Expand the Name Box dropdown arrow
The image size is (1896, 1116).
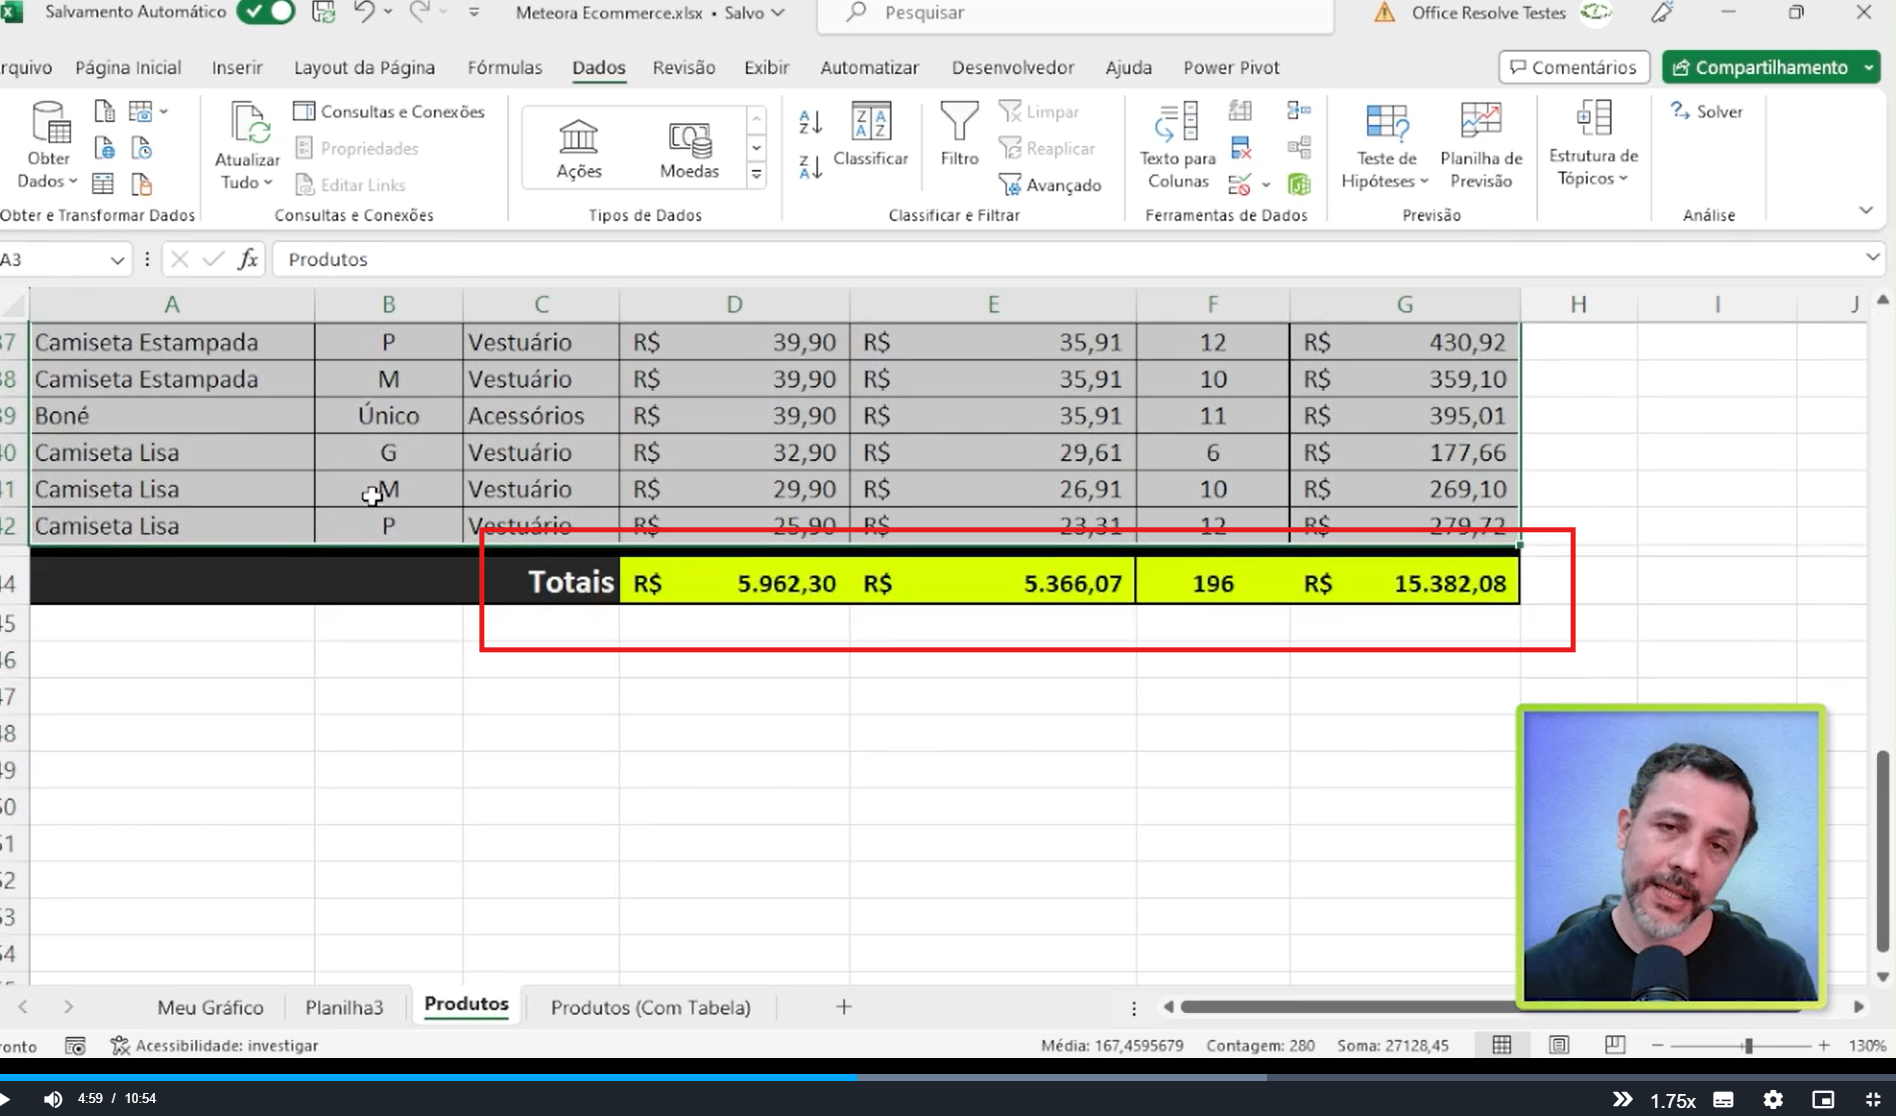point(117,260)
